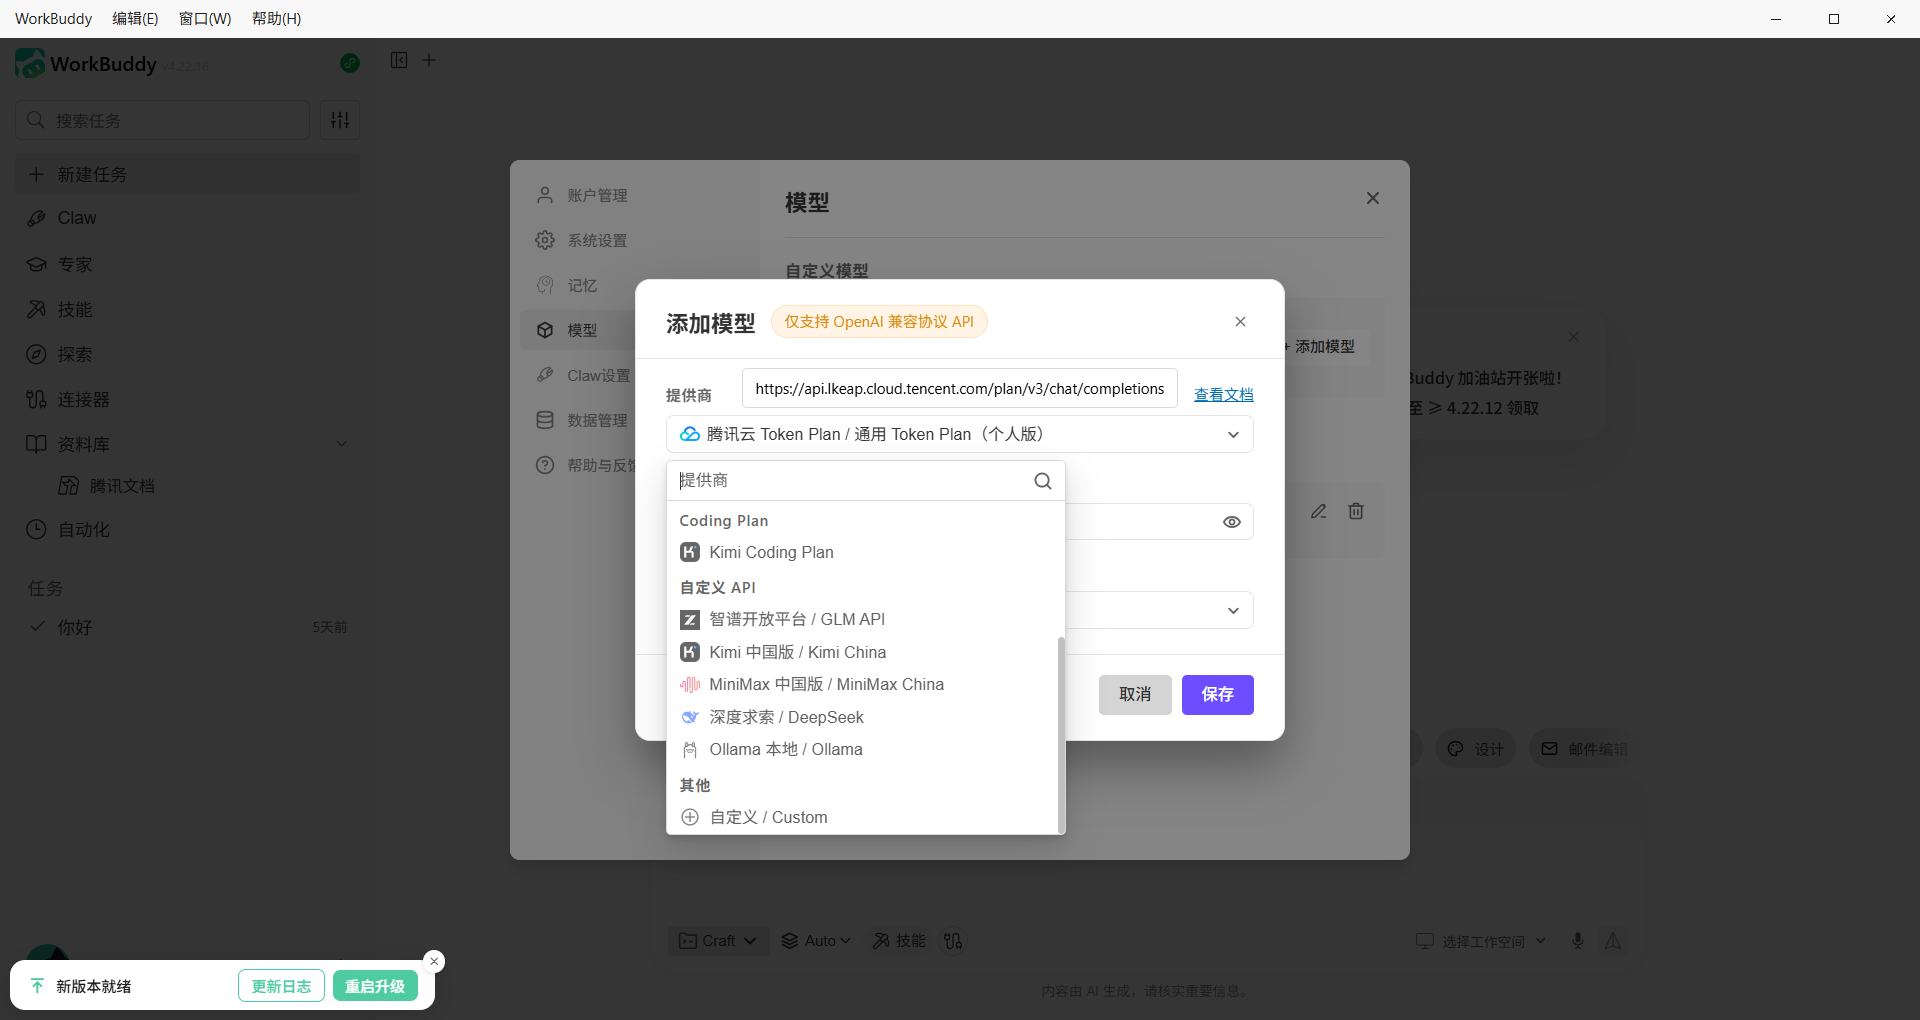Click 新建任务 in the sidebar
The height and width of the screenshot is (1020, 1920).
tap(188, 174)
